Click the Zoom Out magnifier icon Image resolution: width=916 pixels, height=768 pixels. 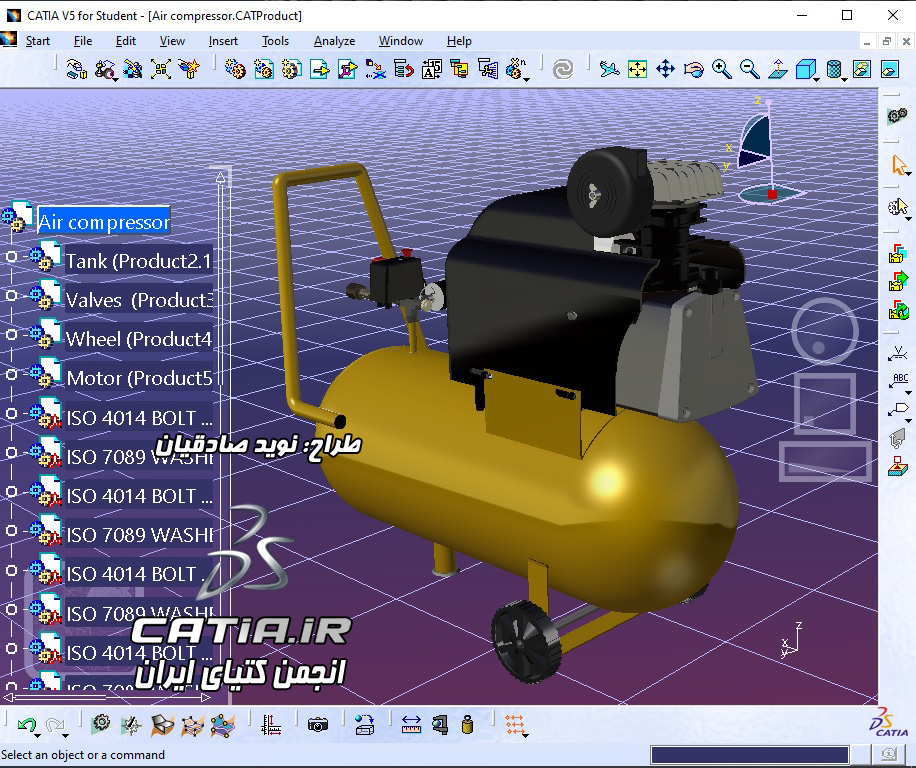click(x=750, y=69)
